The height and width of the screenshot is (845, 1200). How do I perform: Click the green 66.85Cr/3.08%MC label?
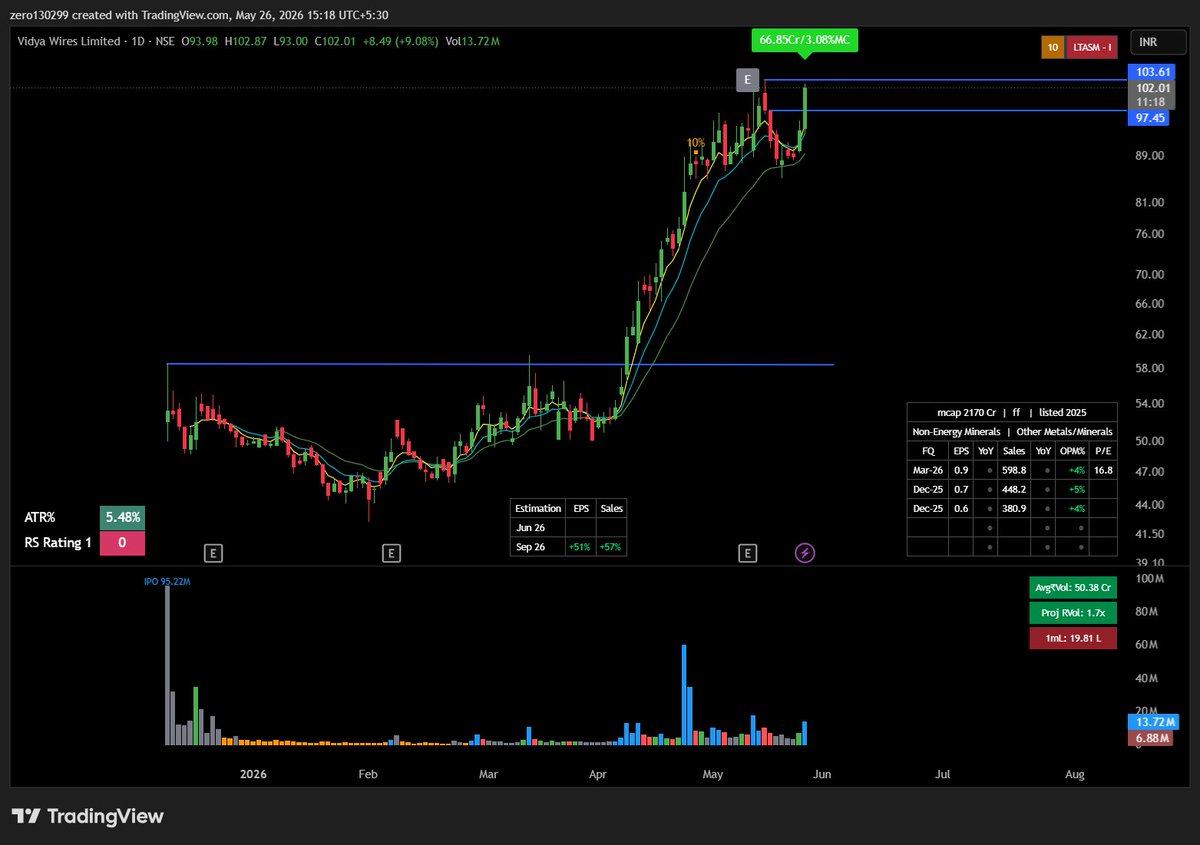click(804, 40)
